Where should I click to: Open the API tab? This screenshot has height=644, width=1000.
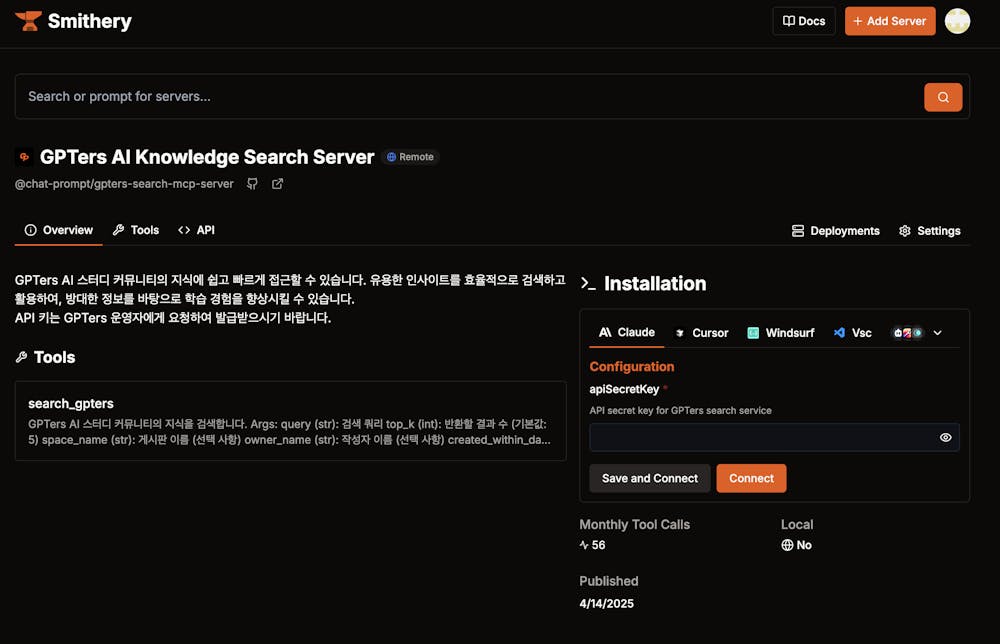pos(196,230)
